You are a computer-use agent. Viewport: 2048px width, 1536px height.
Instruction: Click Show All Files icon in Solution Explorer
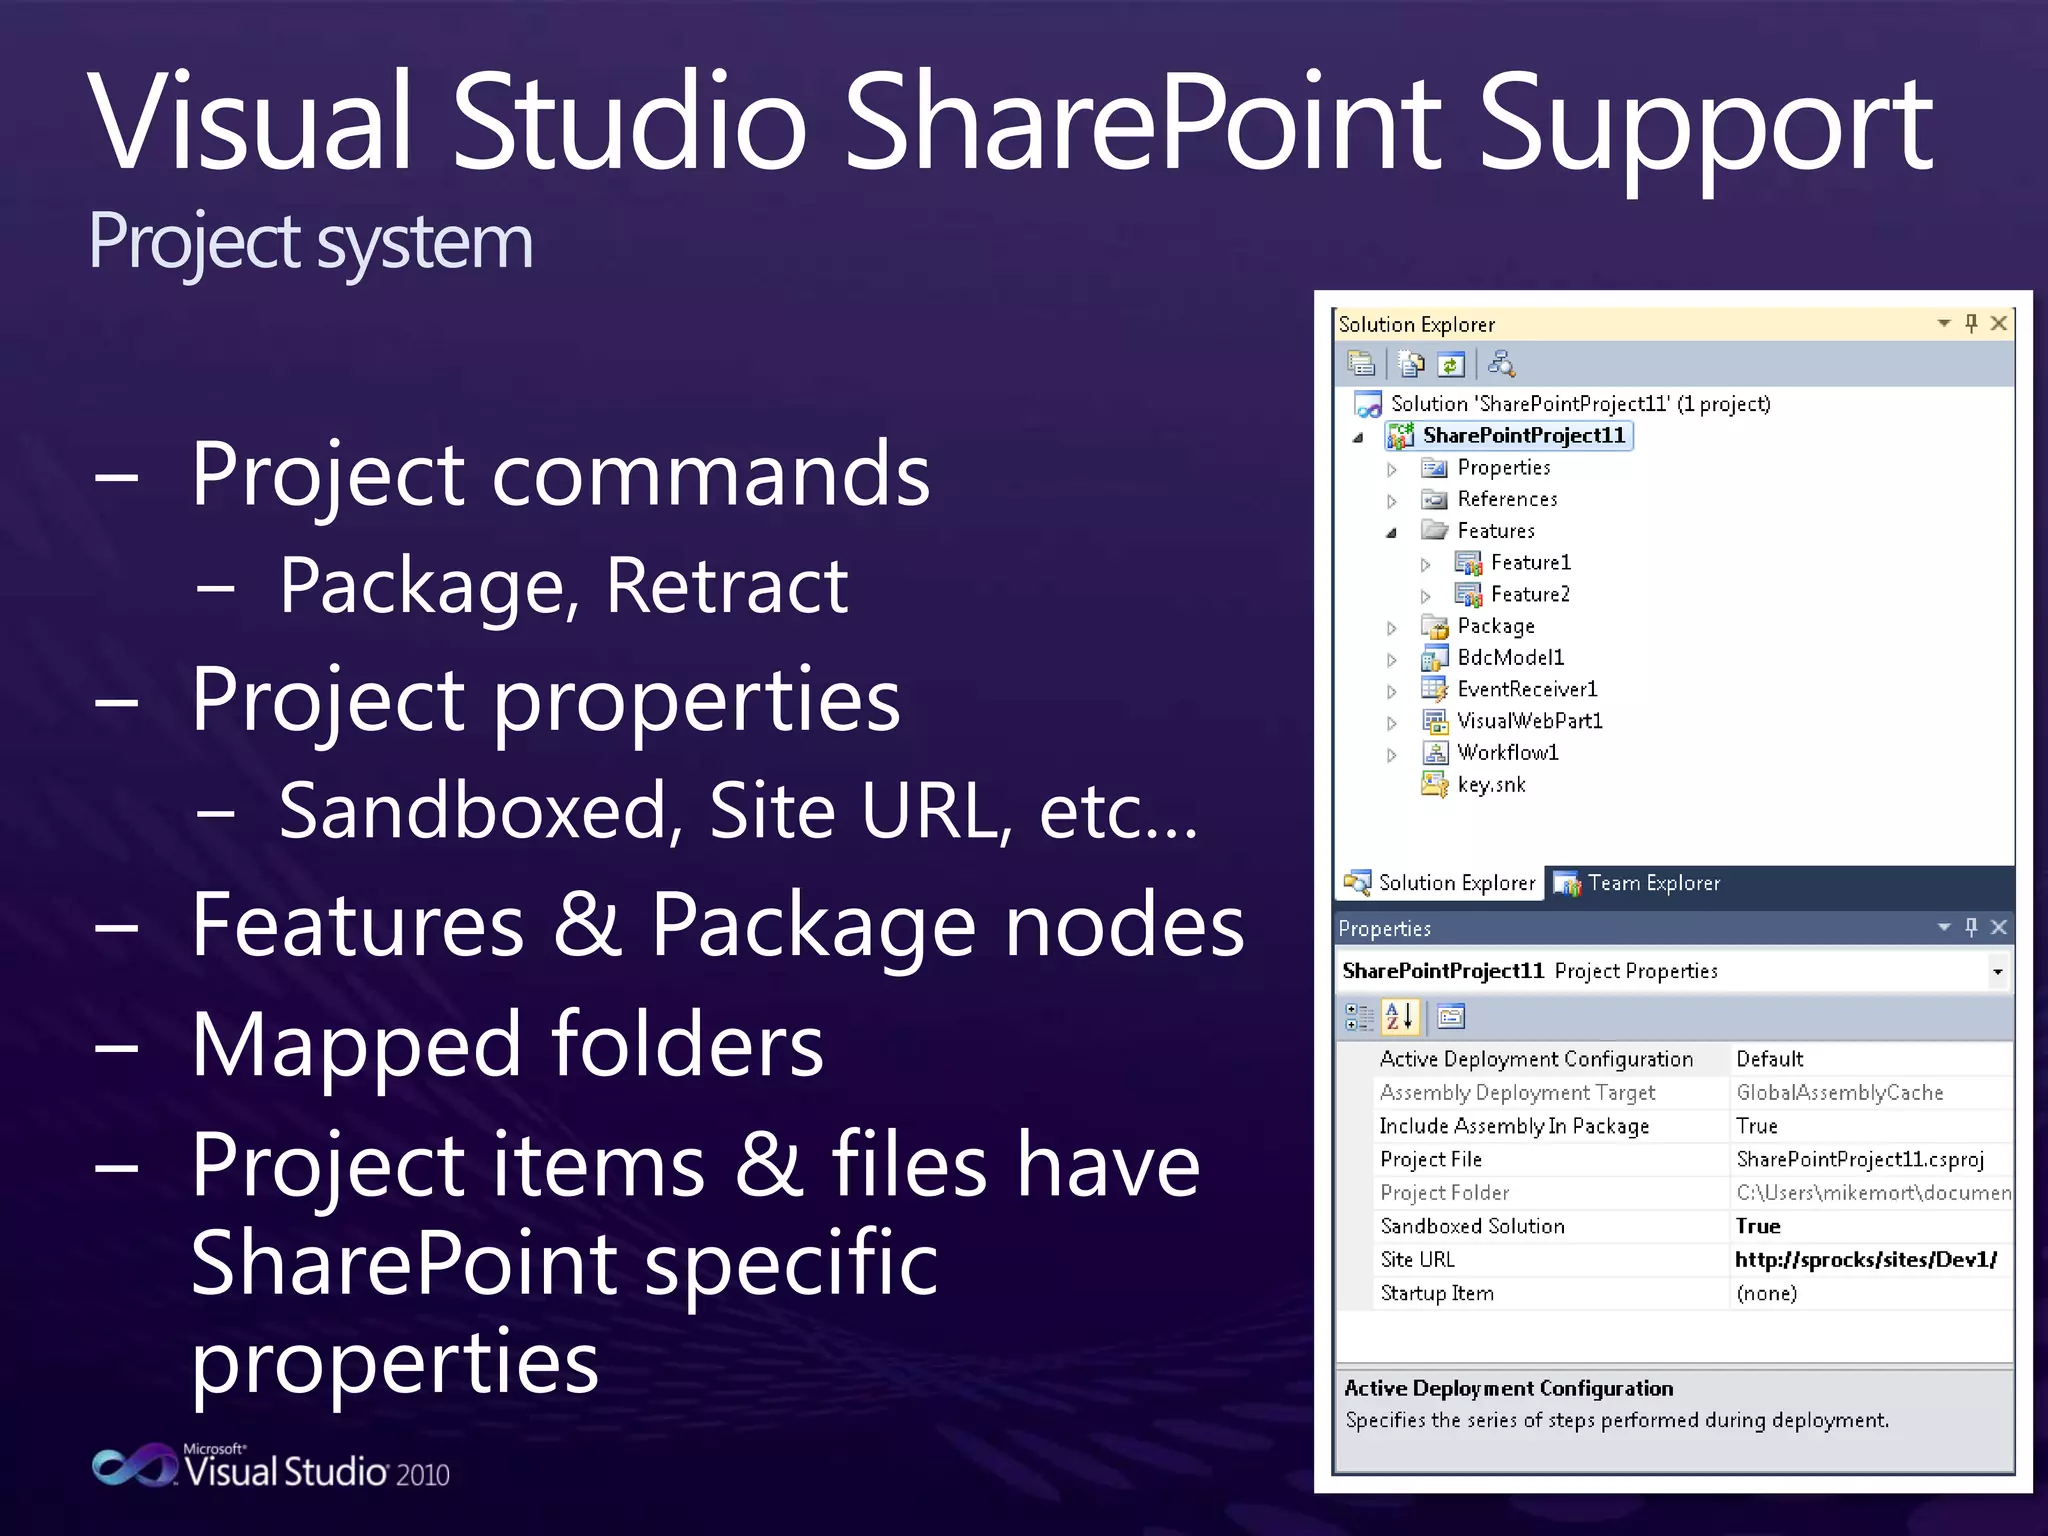(1411, 364)
